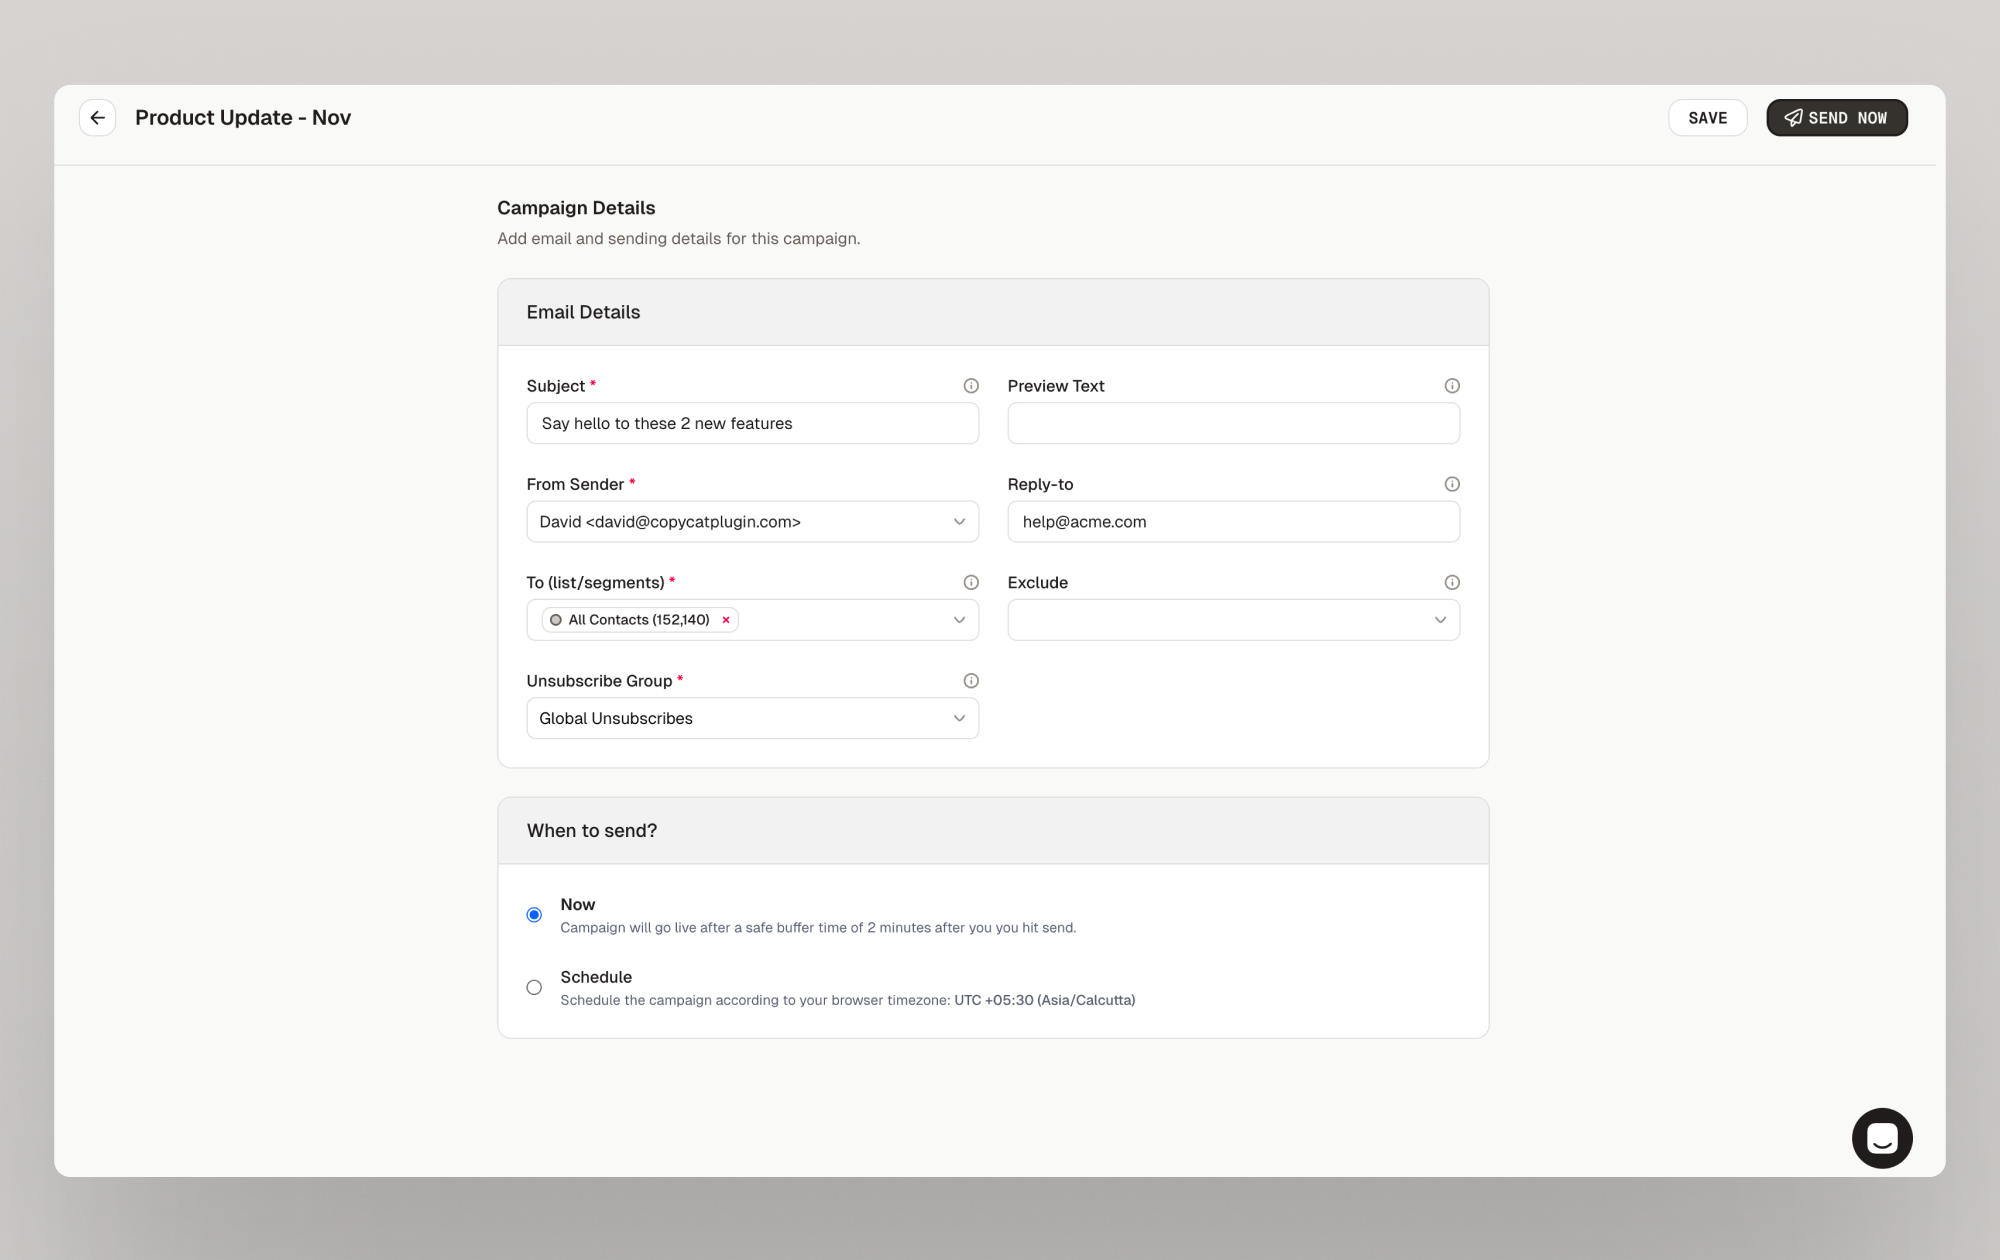This screenshot has height=1260, width=2000.
Task: Click the Preview Text info icon
Action: pyautogui.click(x=1452, y=386)
